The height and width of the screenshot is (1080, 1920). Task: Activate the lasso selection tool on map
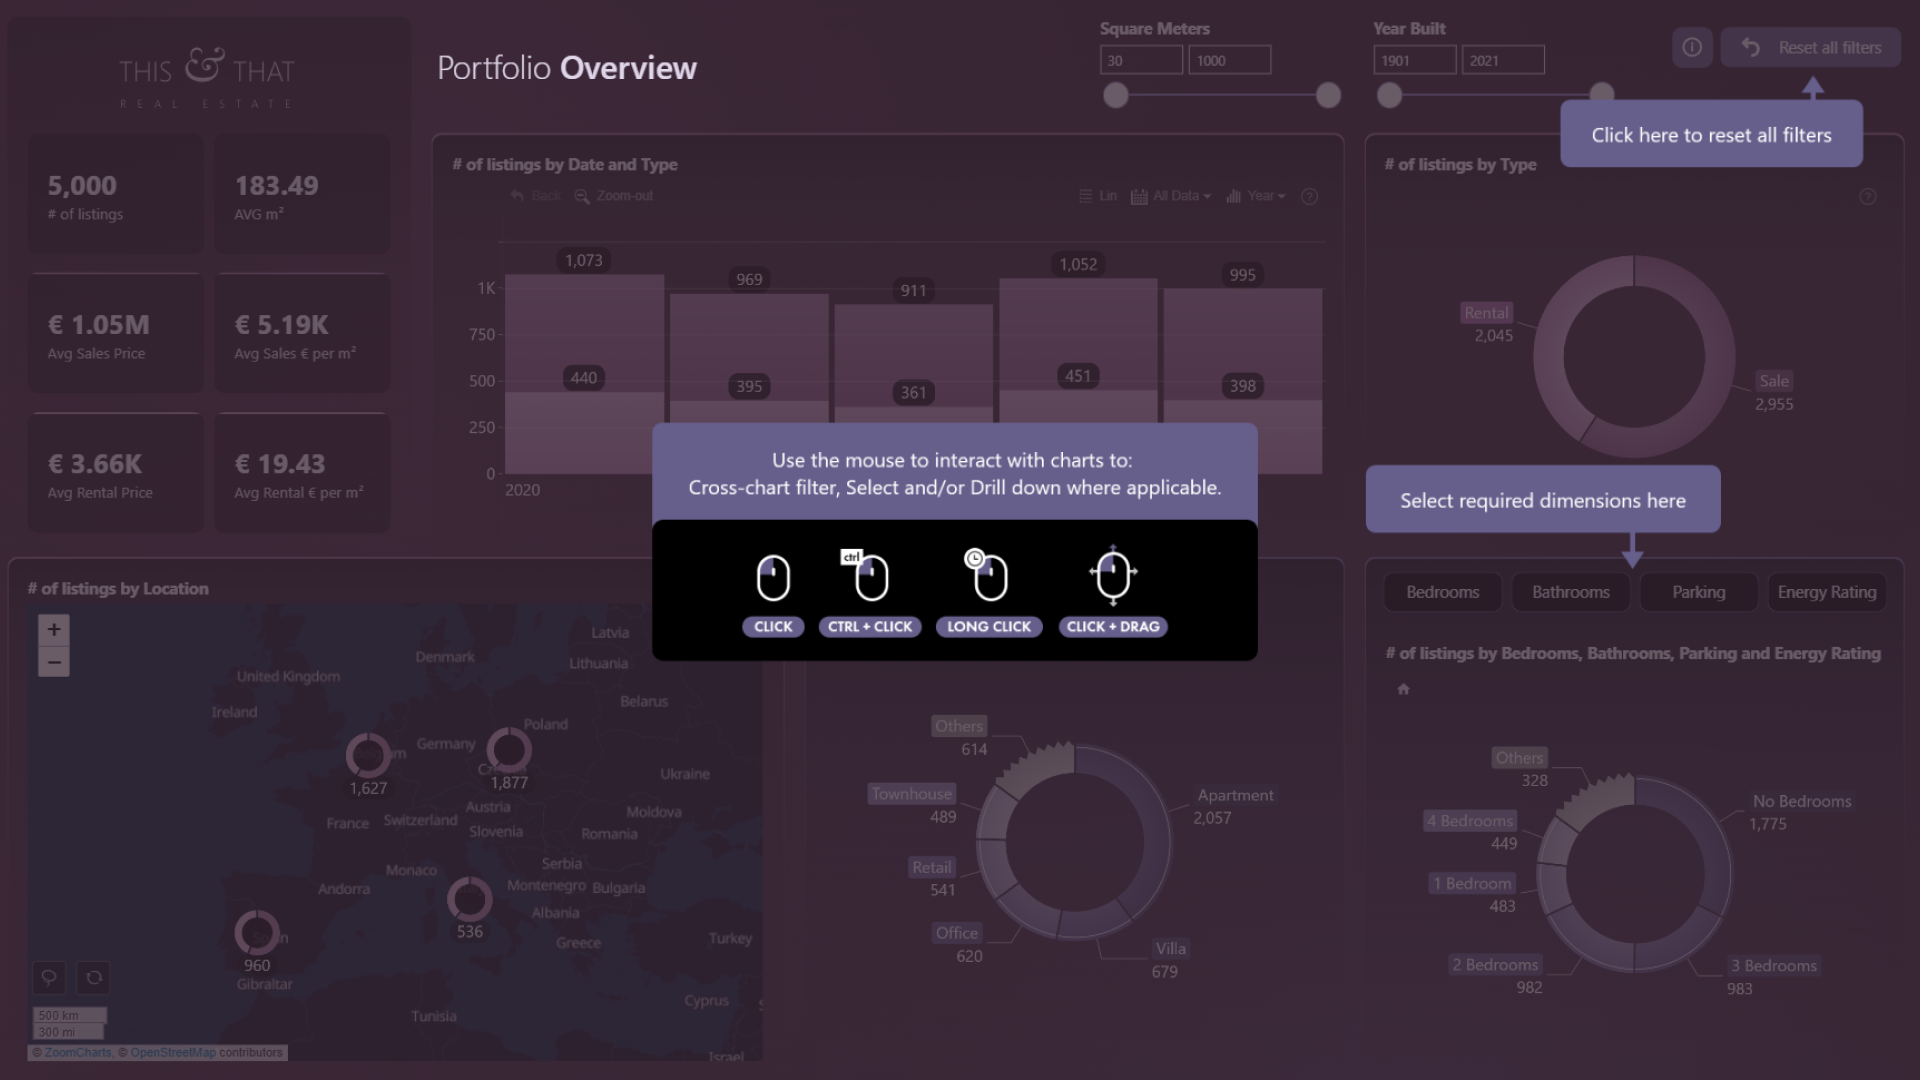pyautogui.click(x=48, y=977)
